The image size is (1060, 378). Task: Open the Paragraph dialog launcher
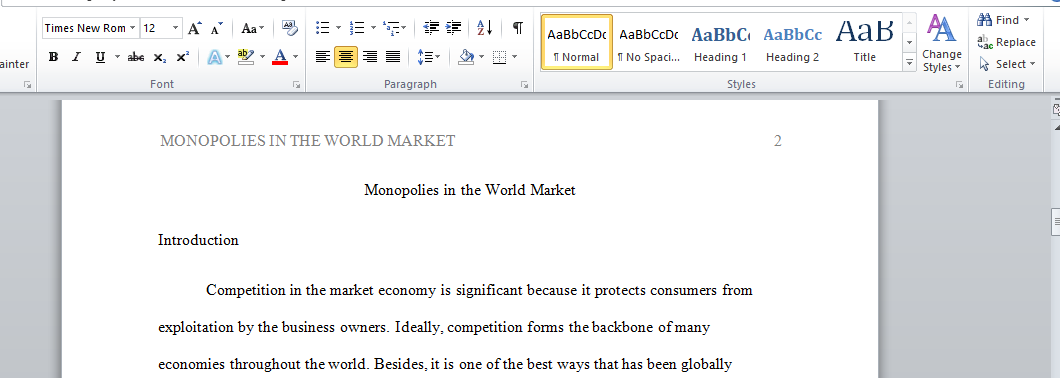pyautogui.click(x=524, y=85)
